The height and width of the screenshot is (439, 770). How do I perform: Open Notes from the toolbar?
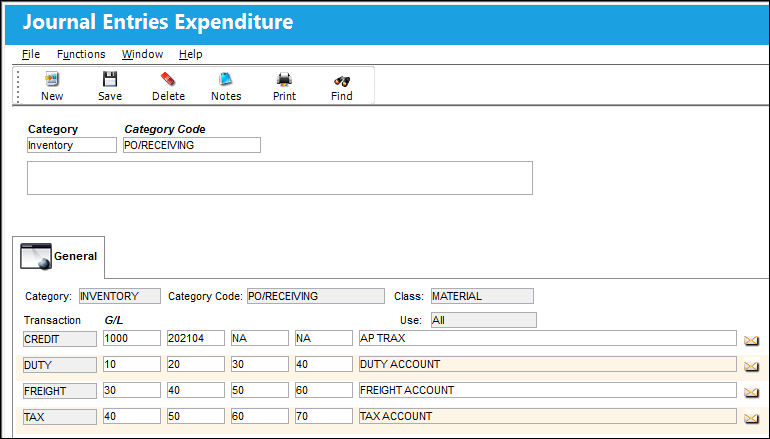(x=226, y=80)
